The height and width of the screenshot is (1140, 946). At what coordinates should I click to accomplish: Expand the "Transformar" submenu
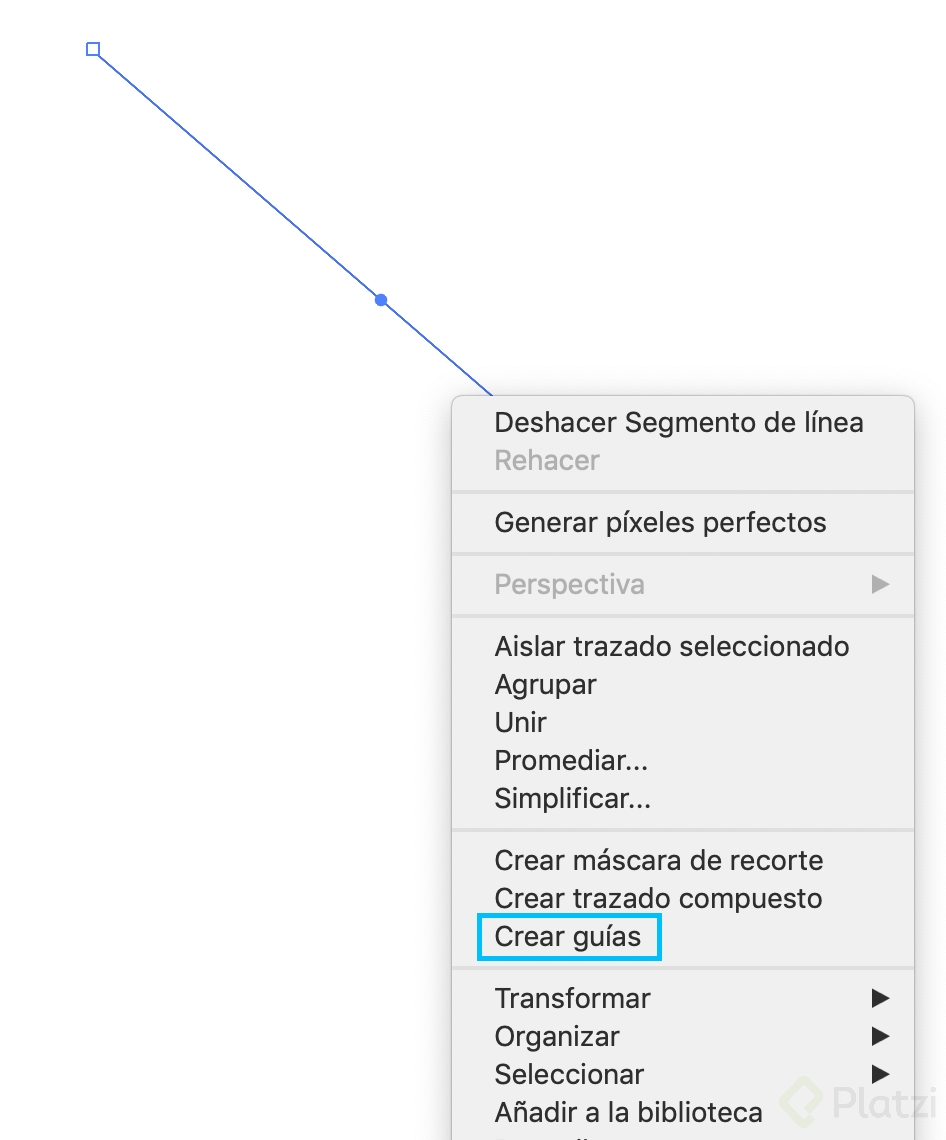coord(572,998)
